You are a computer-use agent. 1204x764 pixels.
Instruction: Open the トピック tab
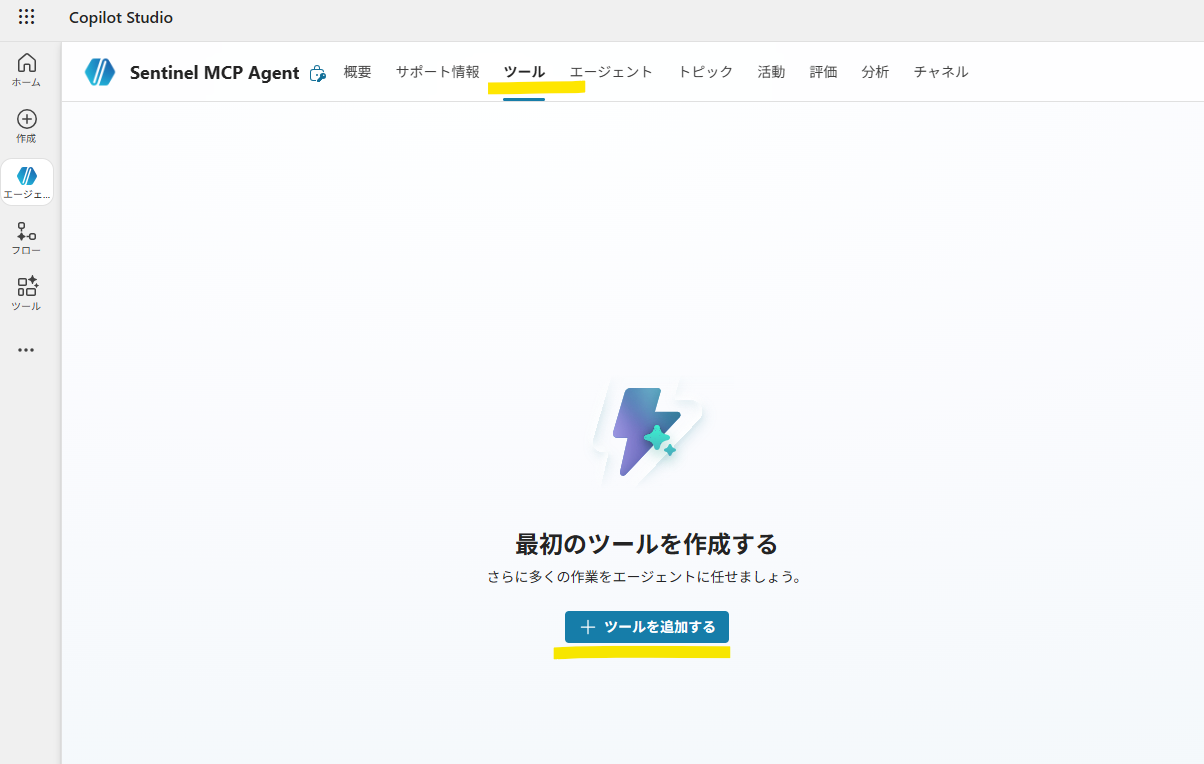coord(705,72)
